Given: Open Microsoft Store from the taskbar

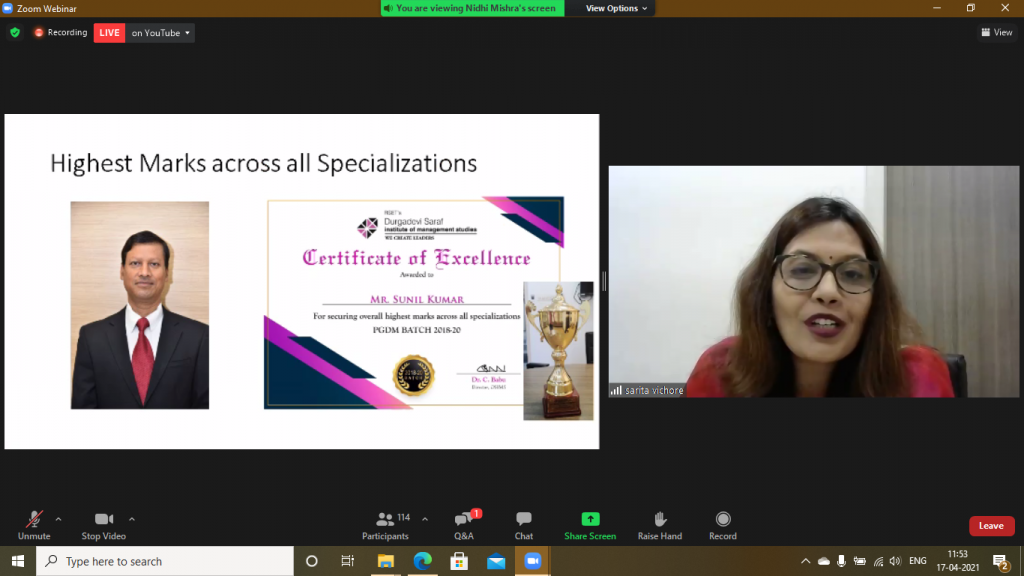Looking at the screenshot, I should [x=459, y=561].
